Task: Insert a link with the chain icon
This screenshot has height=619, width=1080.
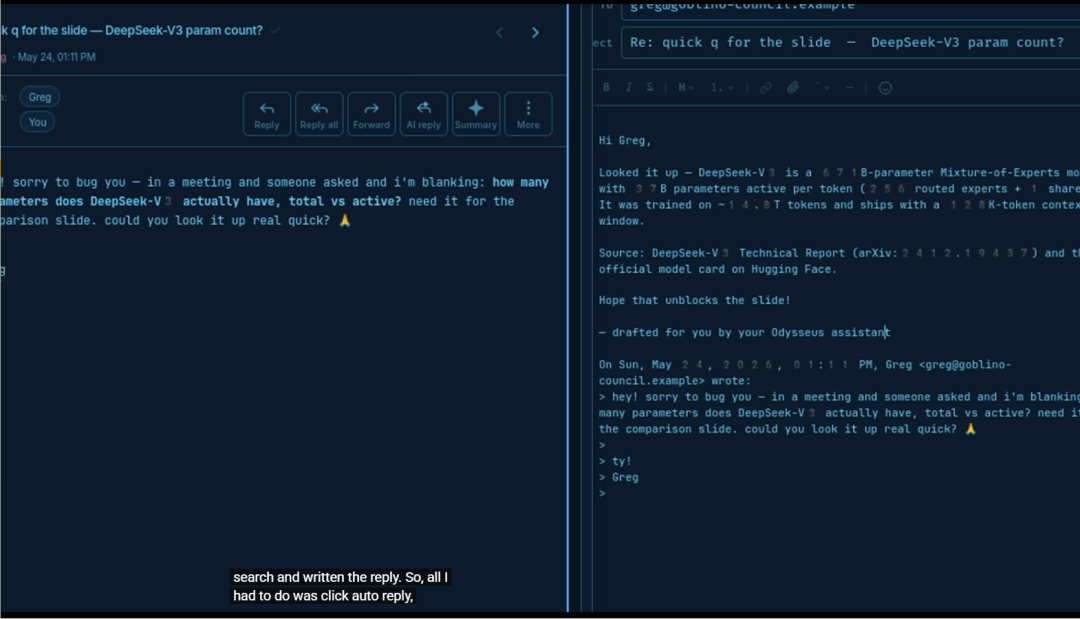Action: pyautogui.click(x=765, y=87)
